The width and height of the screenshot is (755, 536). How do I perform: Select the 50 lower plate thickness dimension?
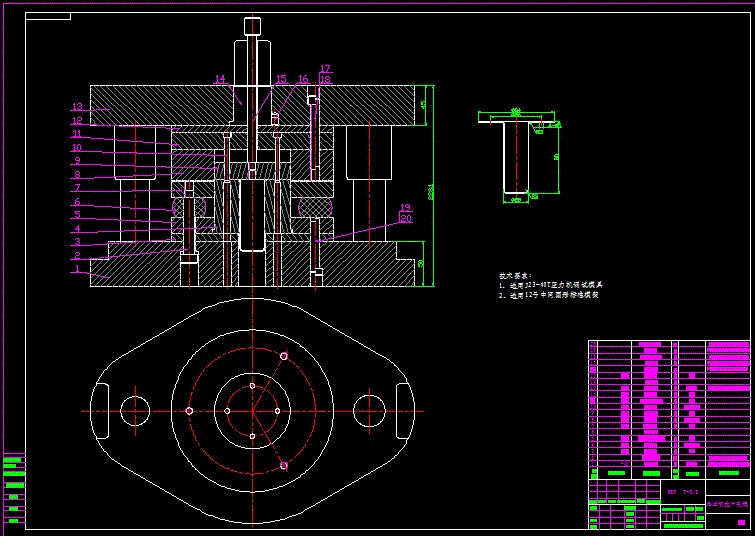420,263
